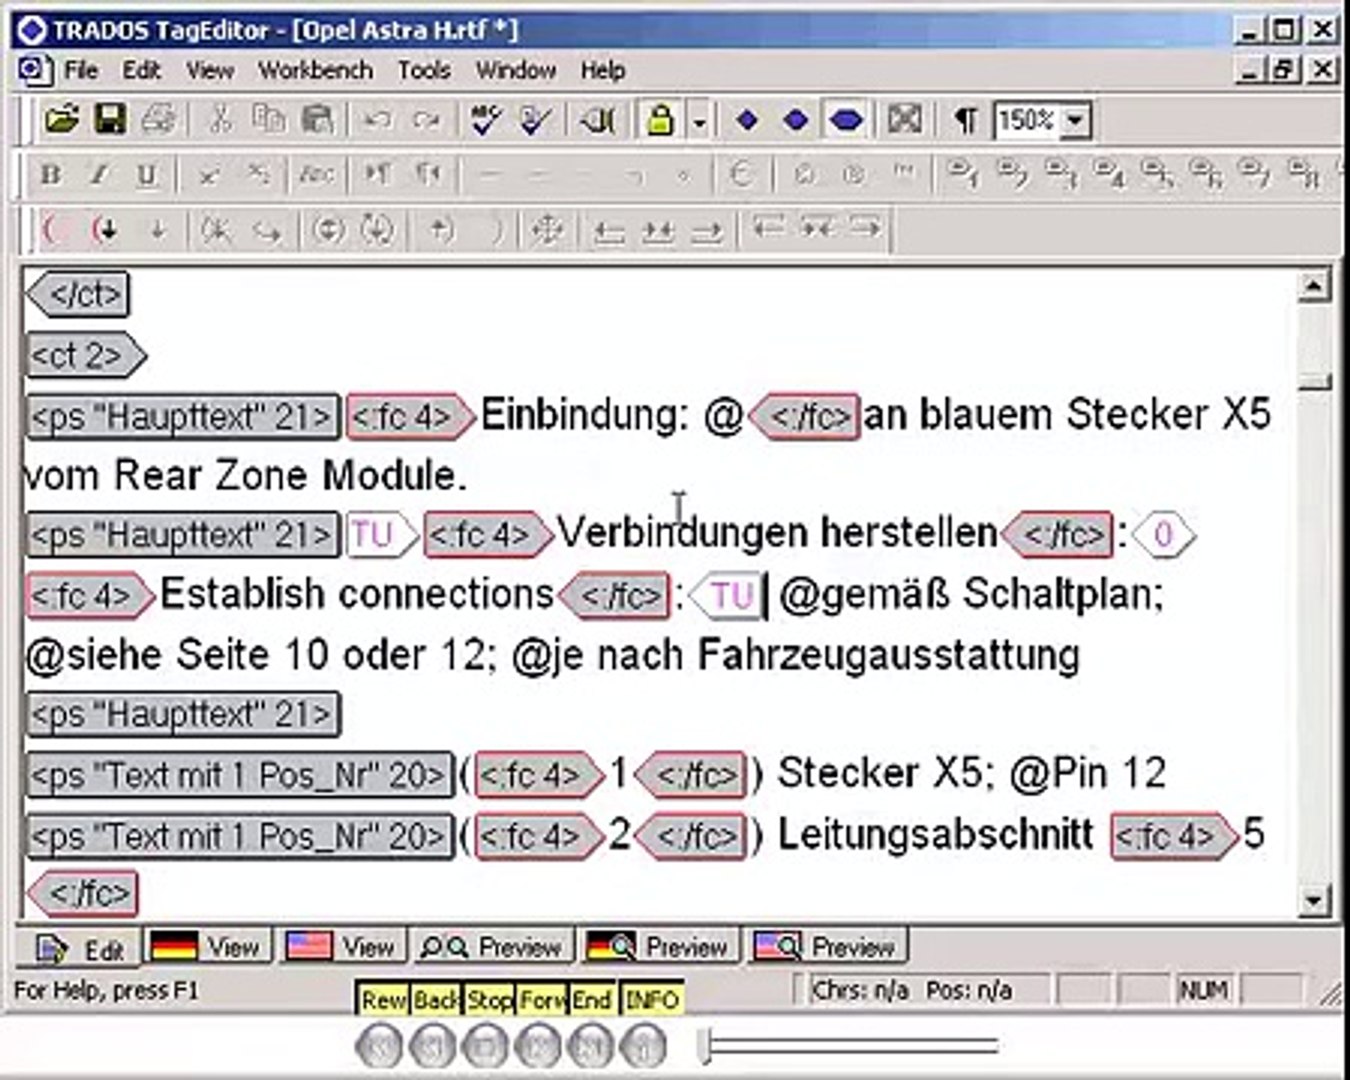
Task: Click the next term right-arrow icon
Action: click(x=866, y=228)
